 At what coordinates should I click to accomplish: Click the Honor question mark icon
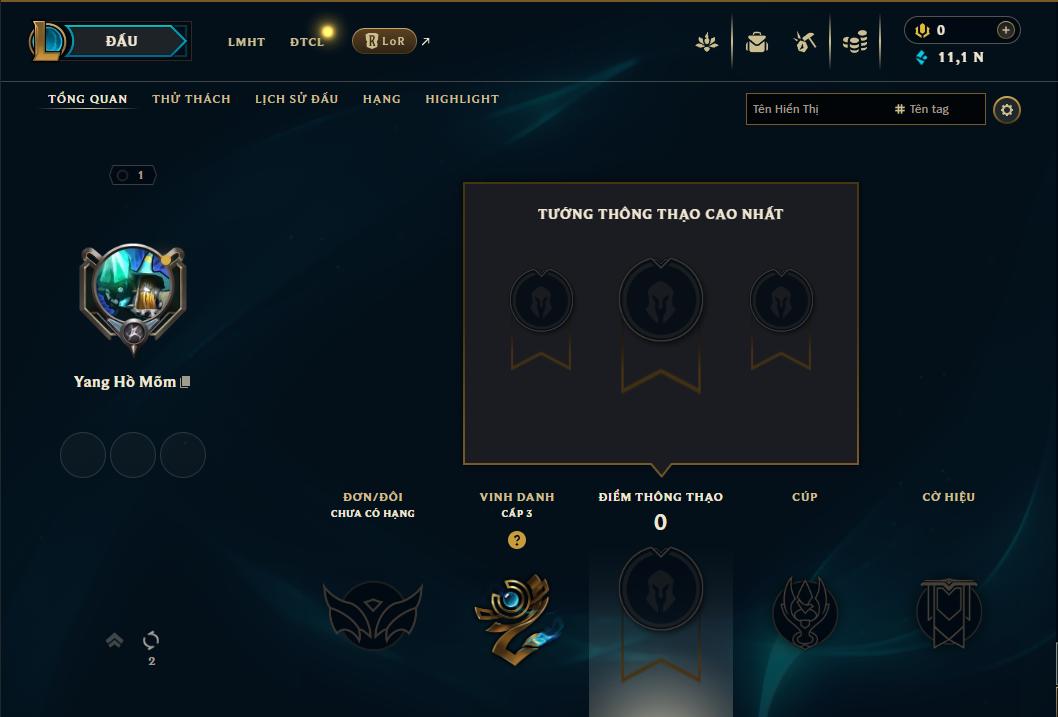pos(517,540)
